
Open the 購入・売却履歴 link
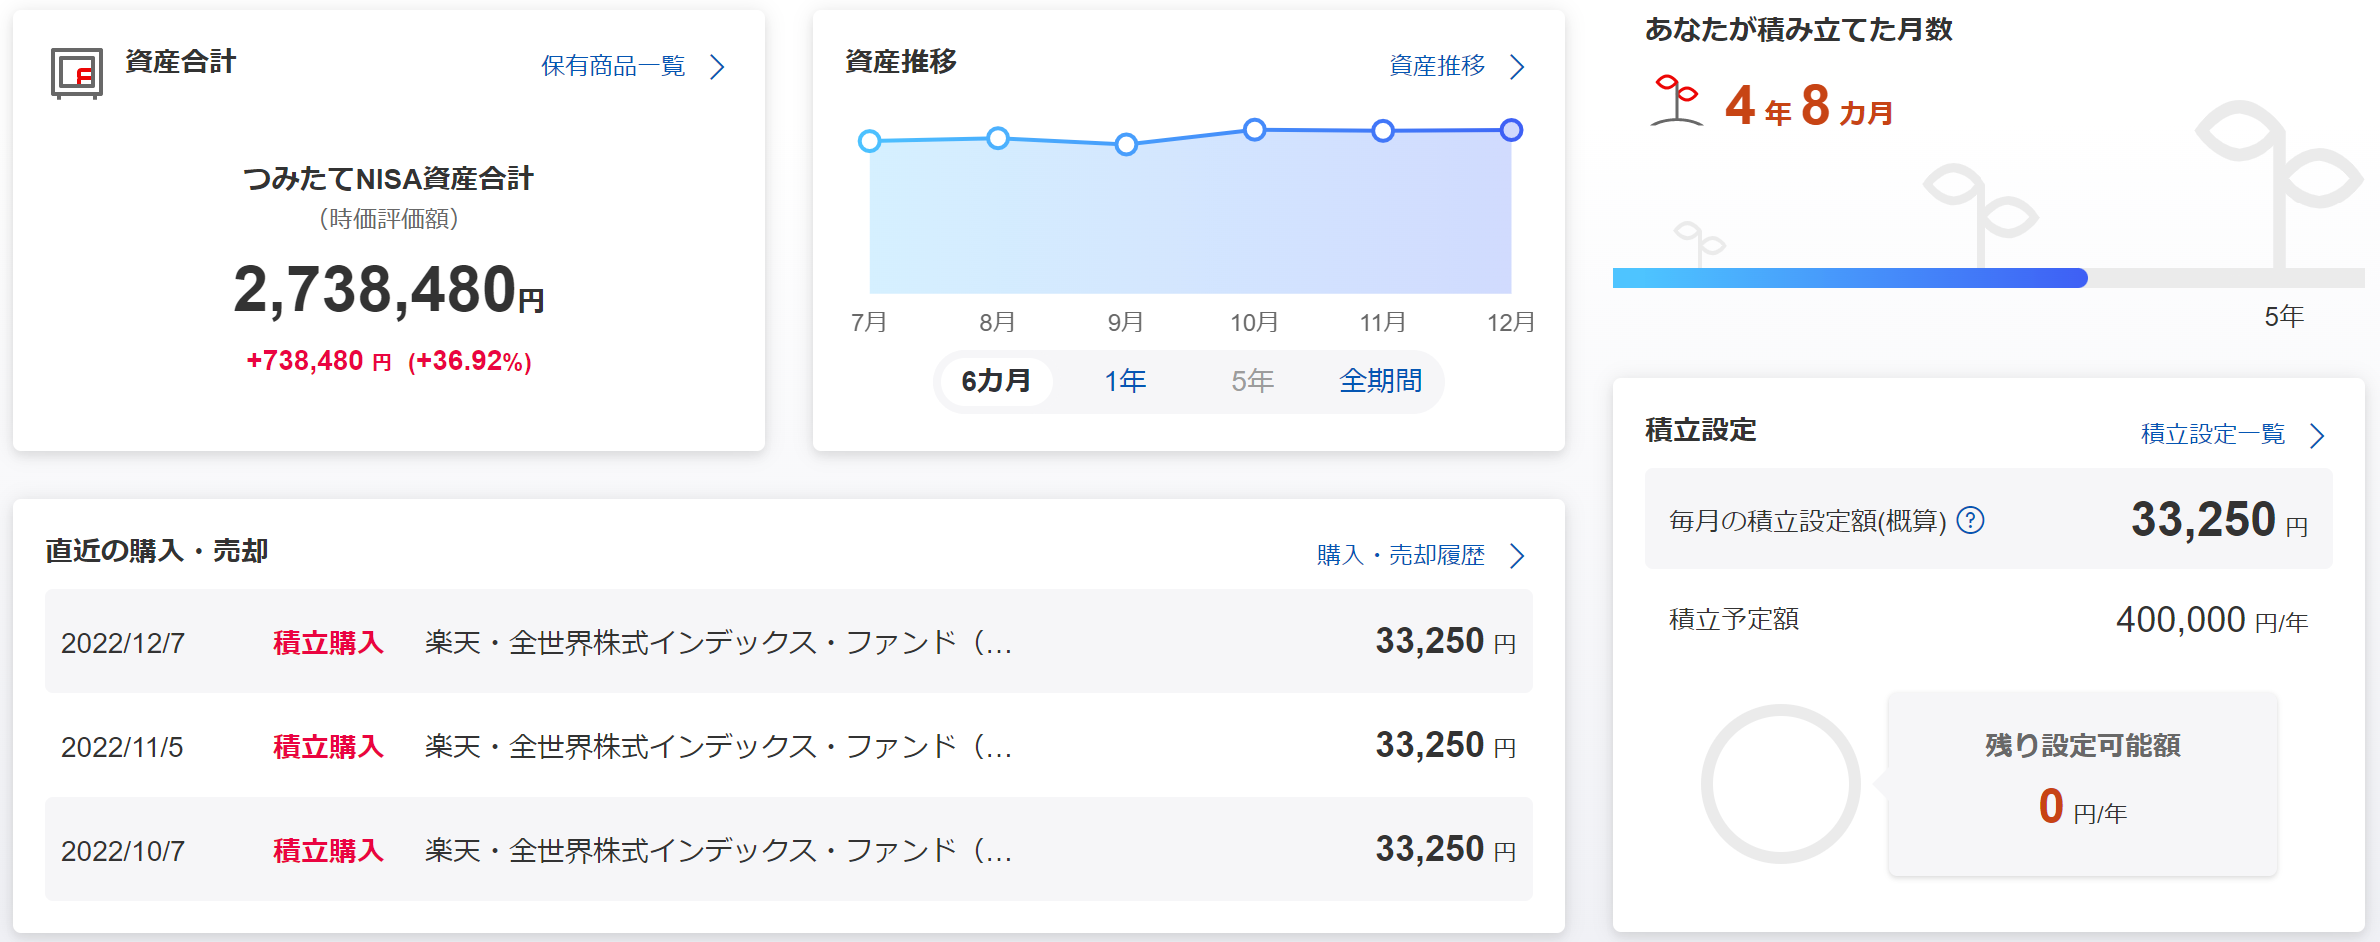tap(1400, 556)
